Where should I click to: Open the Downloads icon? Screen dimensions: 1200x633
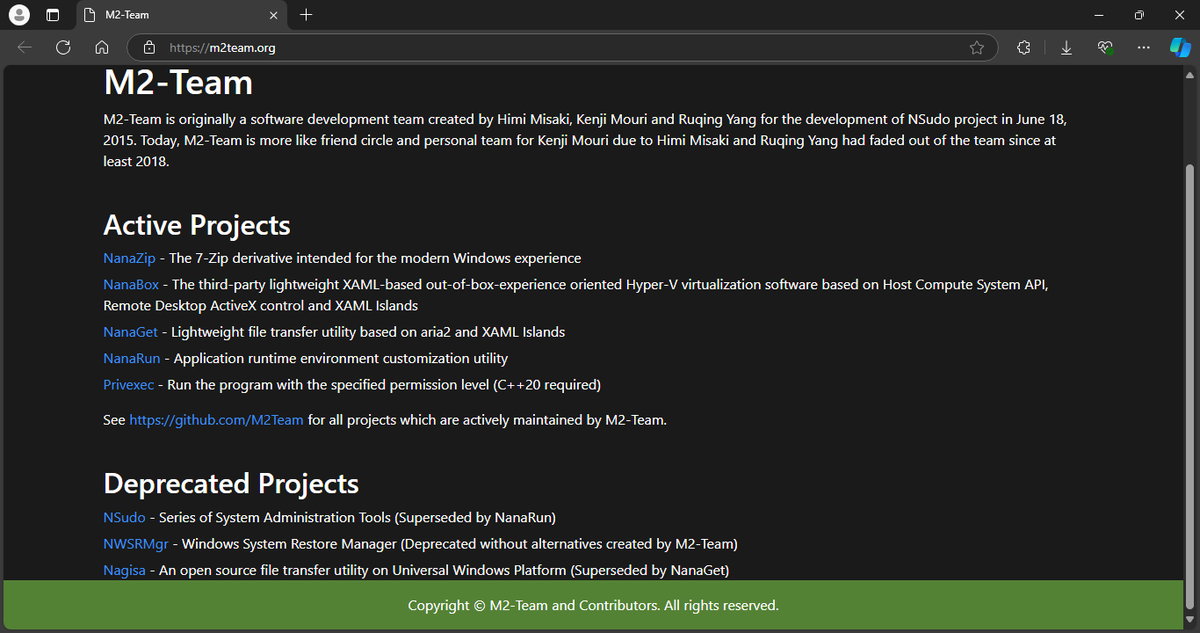[1066, 47]
